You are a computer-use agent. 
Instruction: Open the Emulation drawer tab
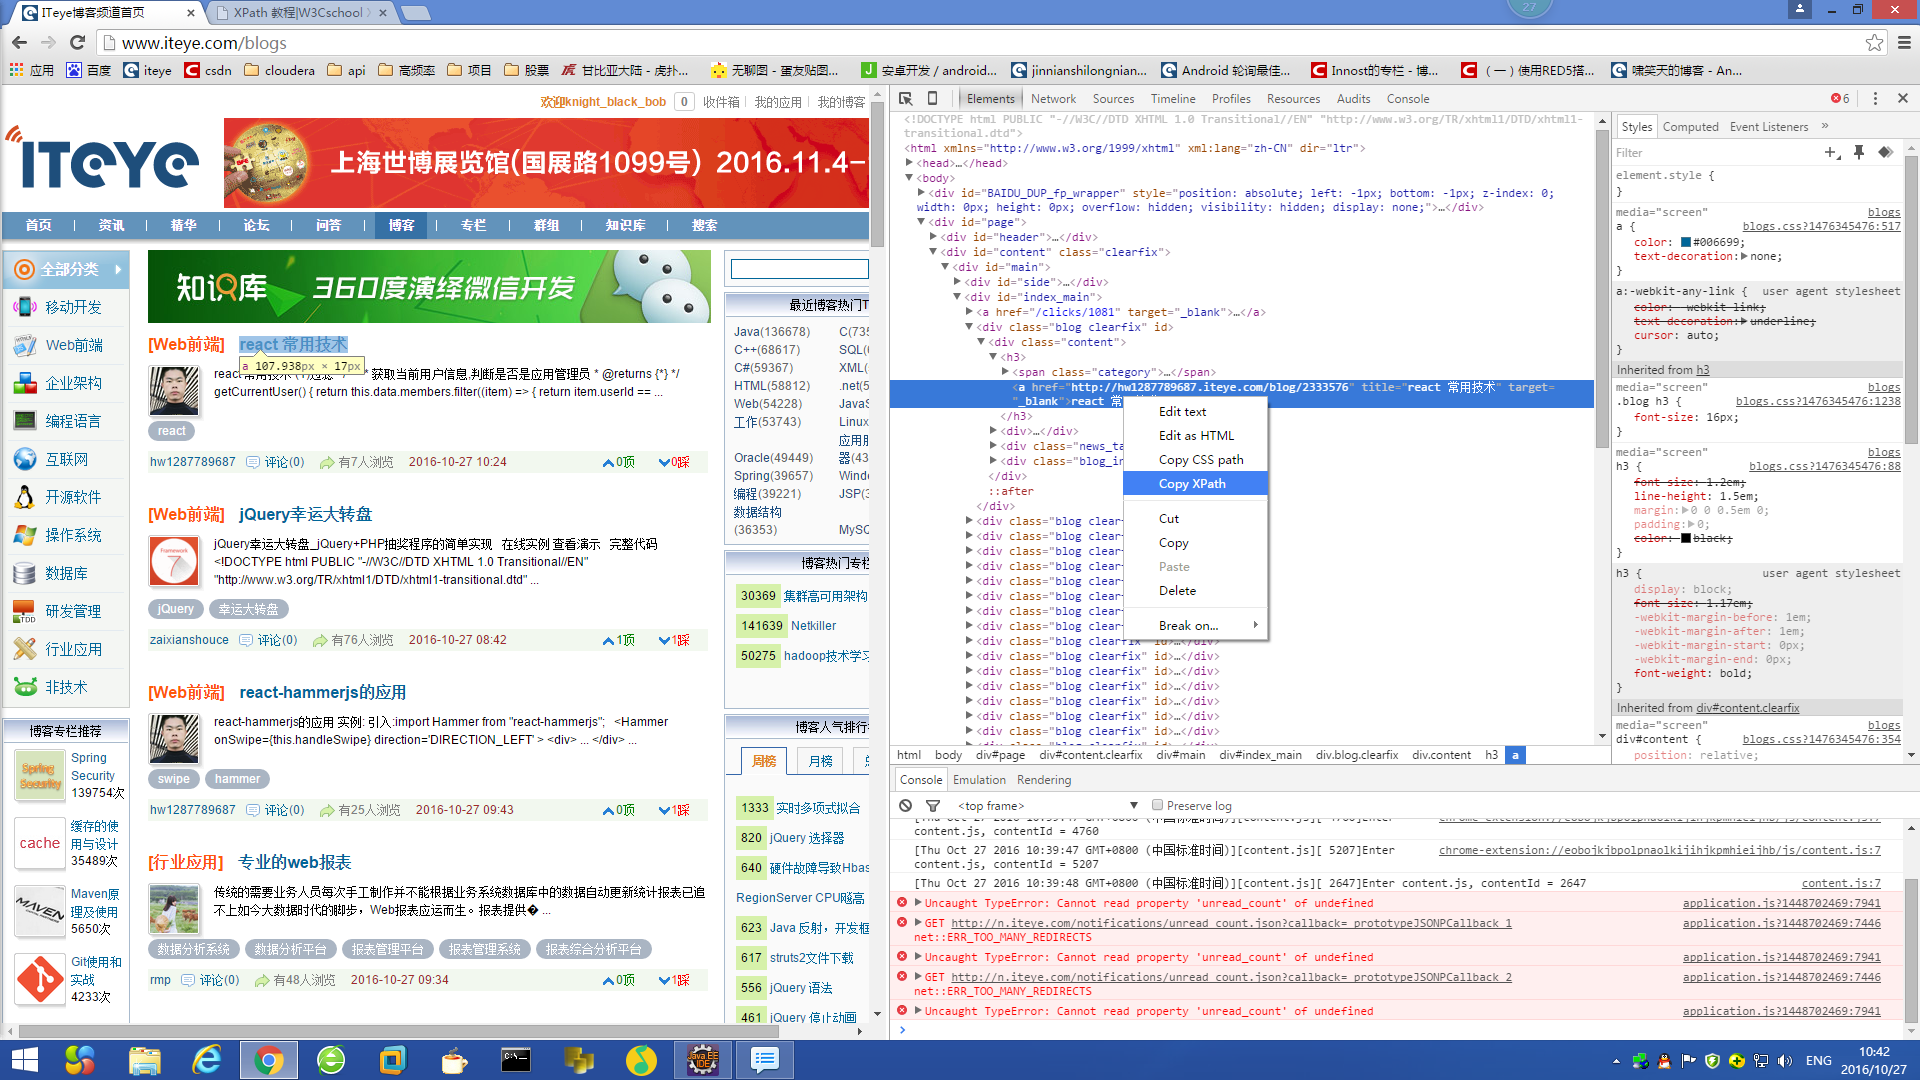click(x=979, y=780)
